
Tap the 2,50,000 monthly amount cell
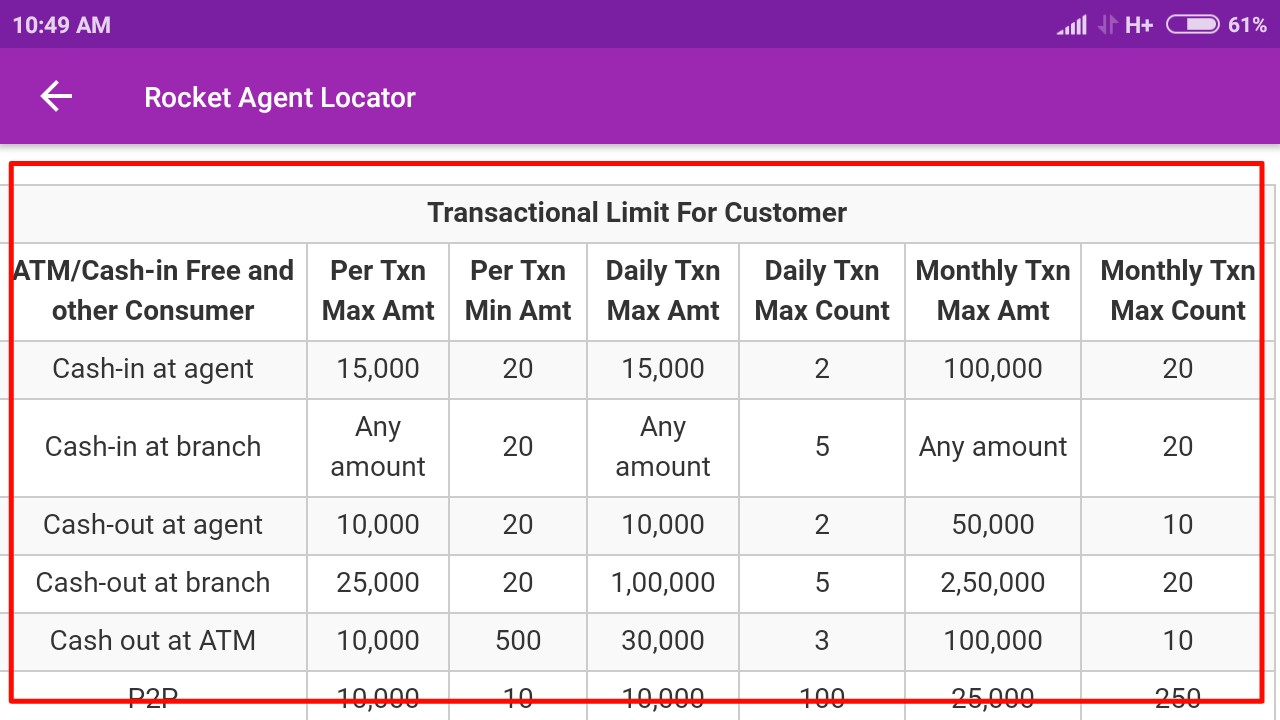(x=993, y=582)
